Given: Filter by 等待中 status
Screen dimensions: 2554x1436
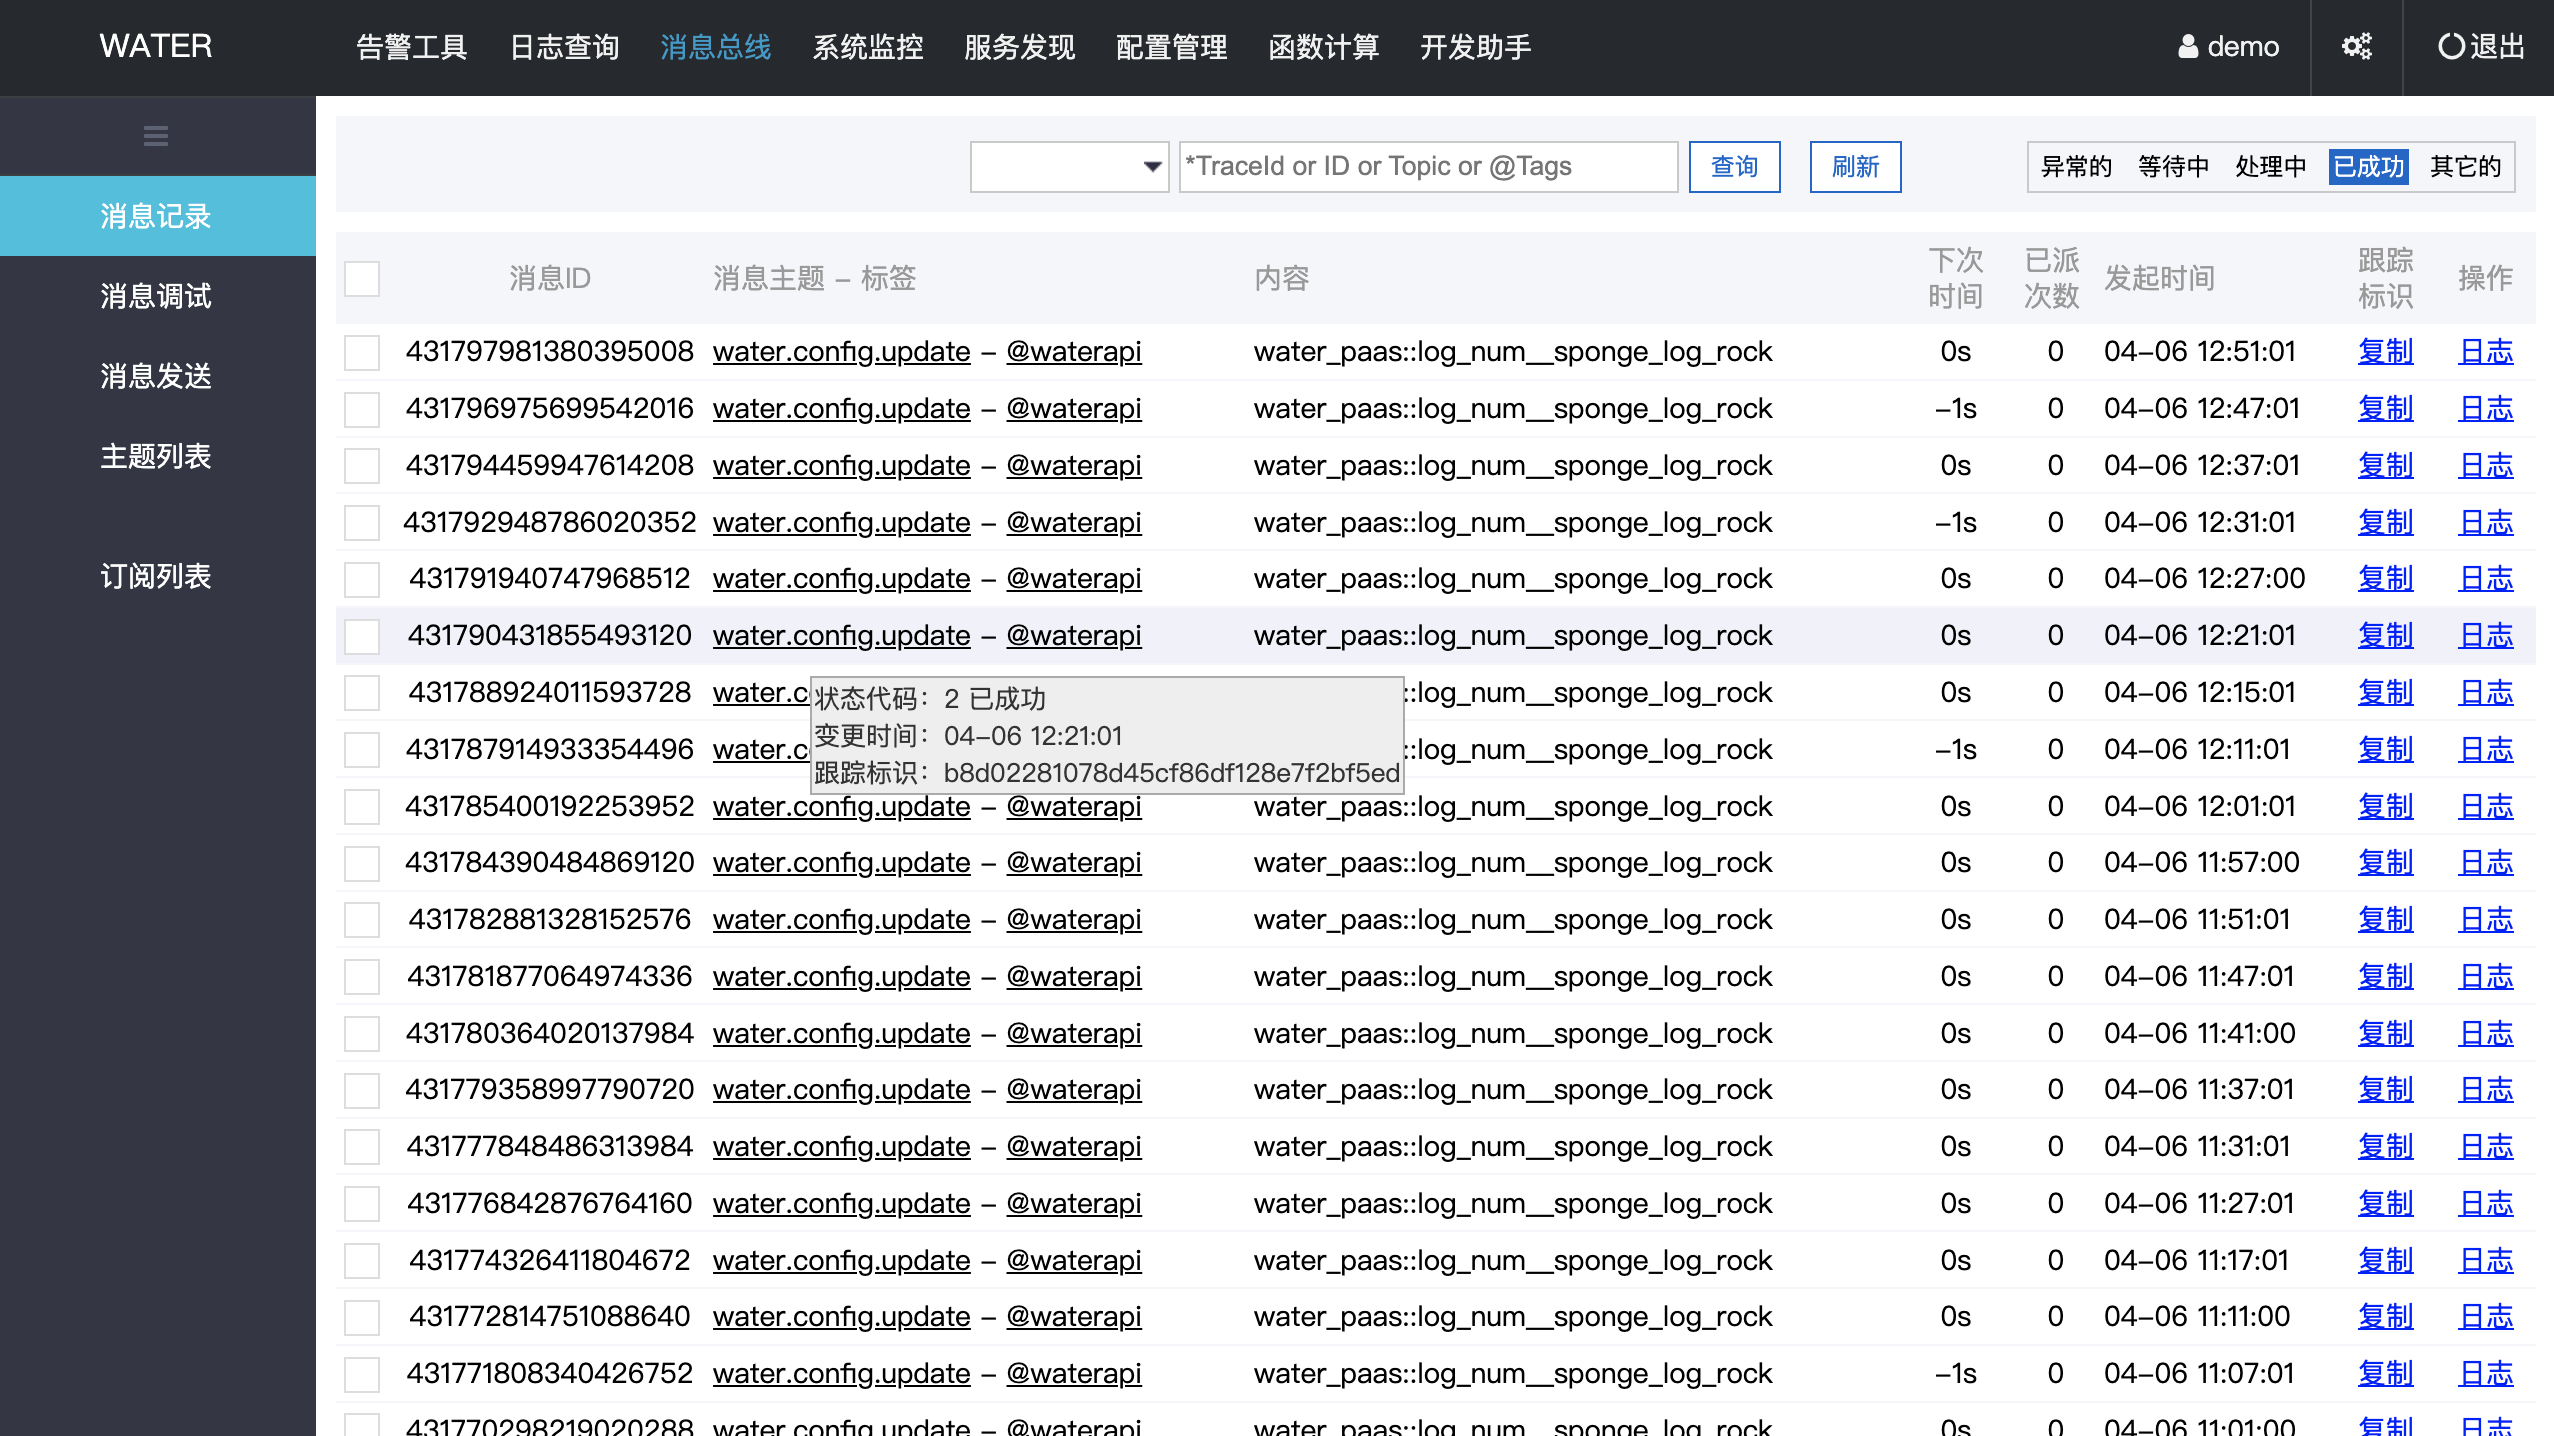Looking at the screenshot, I should point(2173,166).
